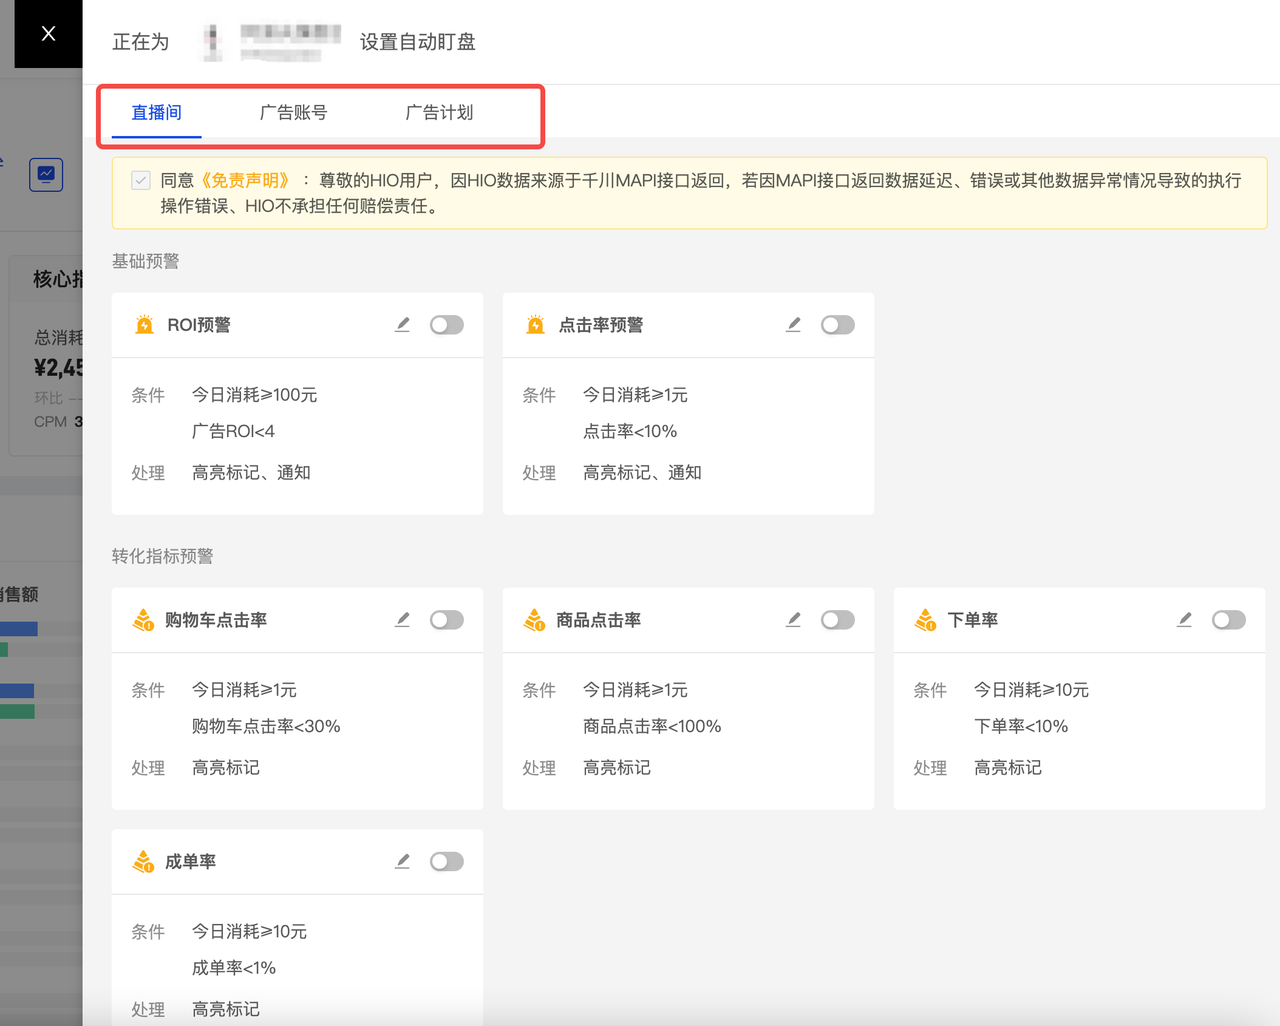Edit the 下单率 warning rule
Screen dimensions: 1280x1026
pyautogui.click(x=1184, y=619)
